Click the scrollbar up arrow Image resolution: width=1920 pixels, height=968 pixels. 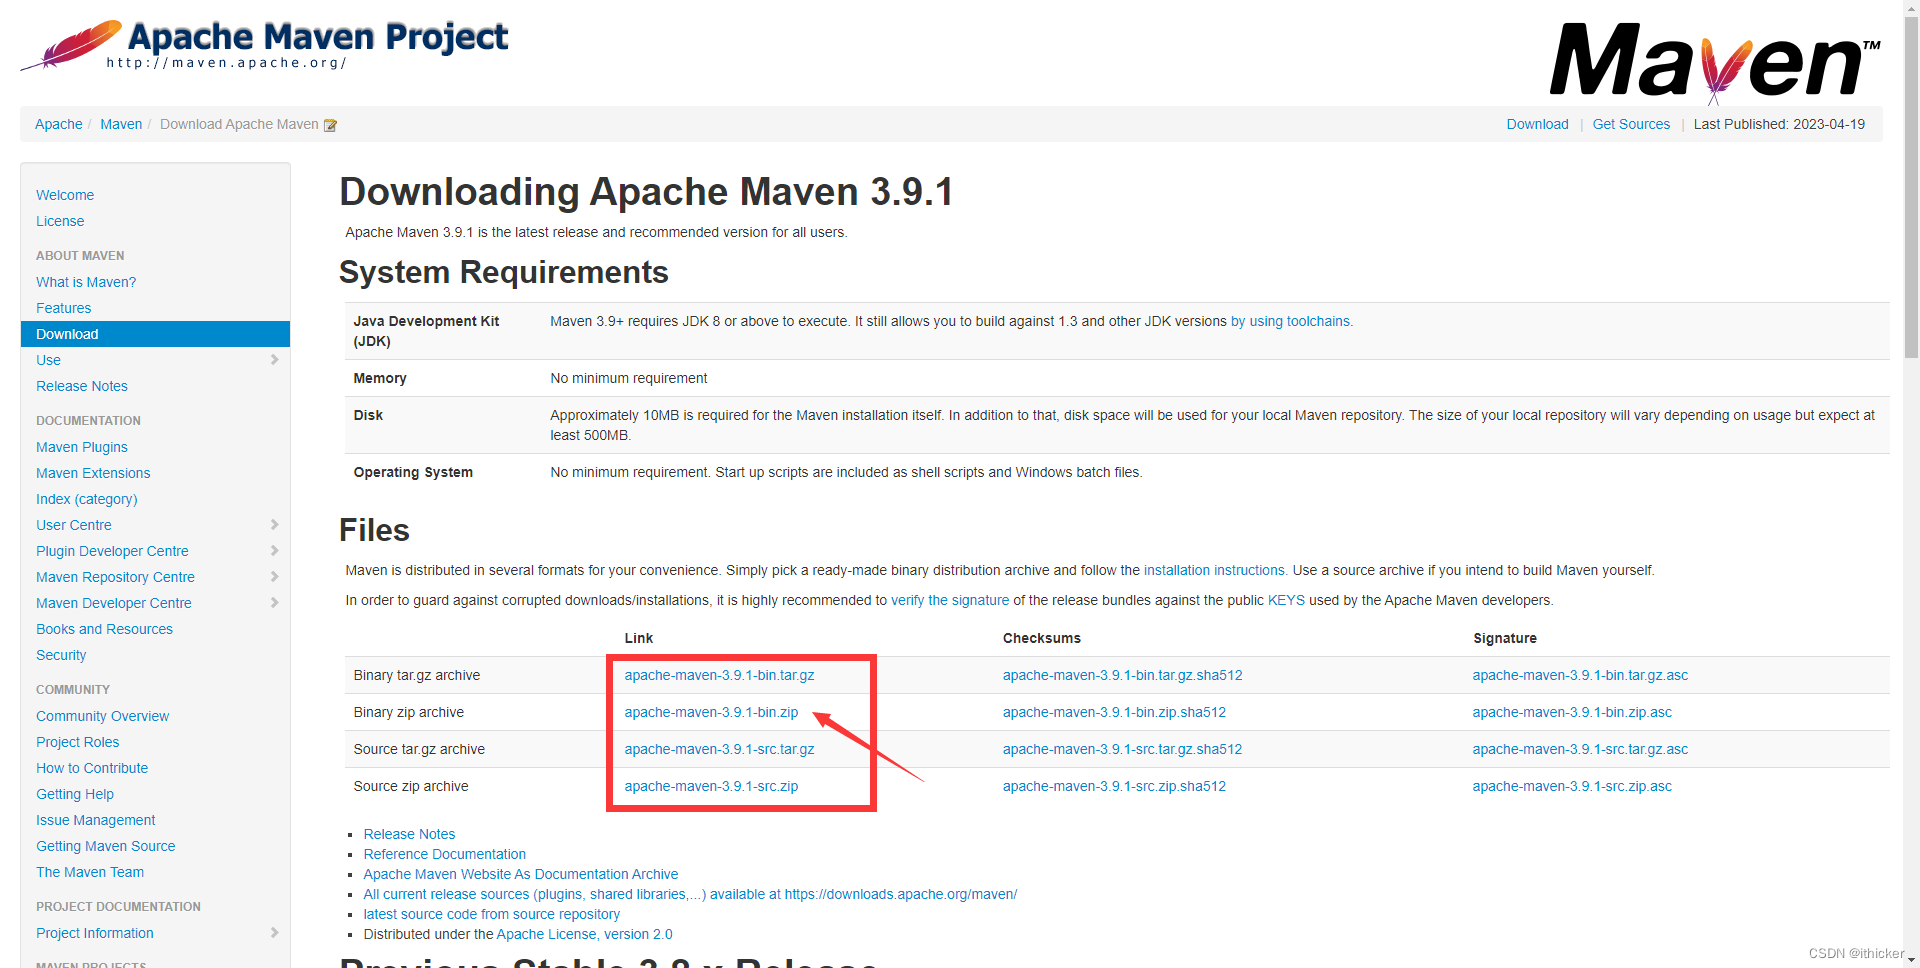click(1911, 8)
